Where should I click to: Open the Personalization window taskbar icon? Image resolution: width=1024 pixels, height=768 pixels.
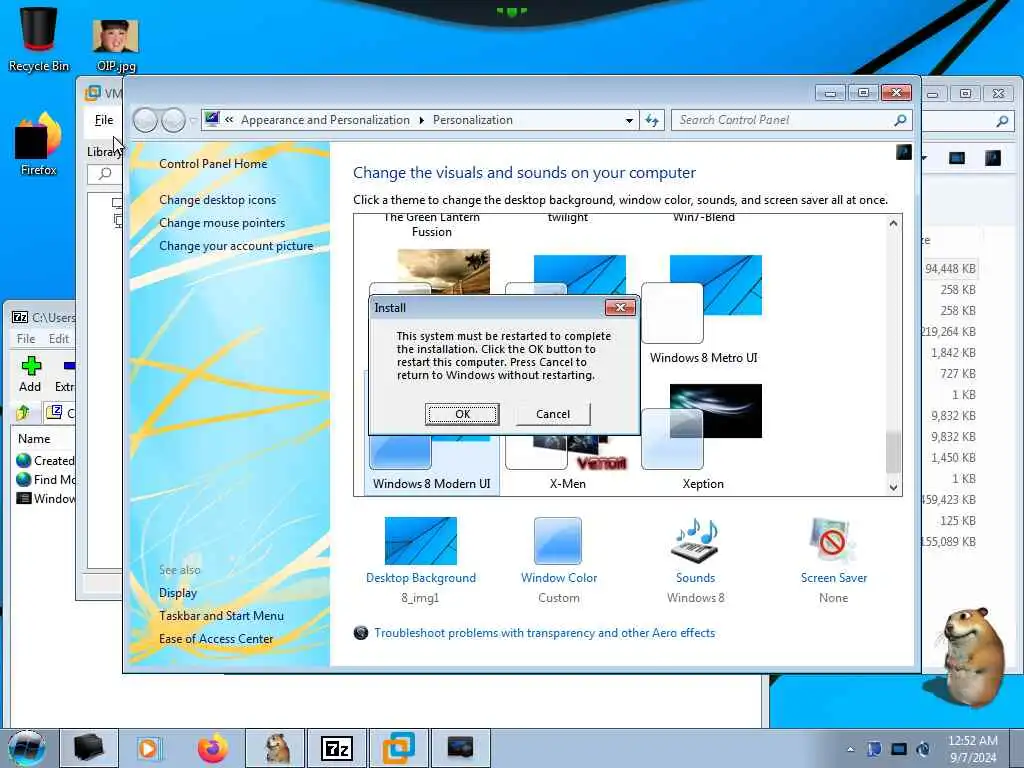click(x=460, y=748)
